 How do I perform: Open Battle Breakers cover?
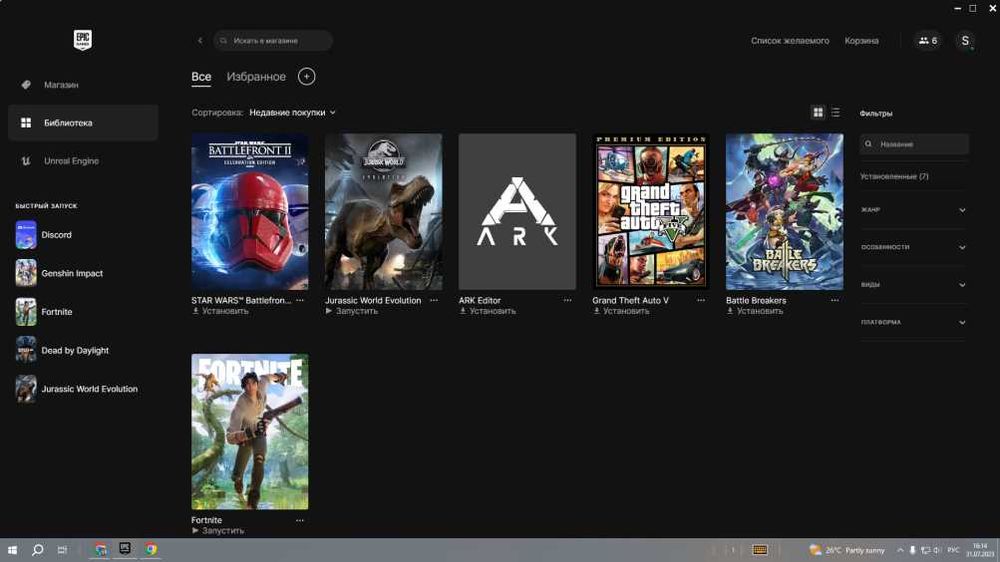(x=784, y=212)
